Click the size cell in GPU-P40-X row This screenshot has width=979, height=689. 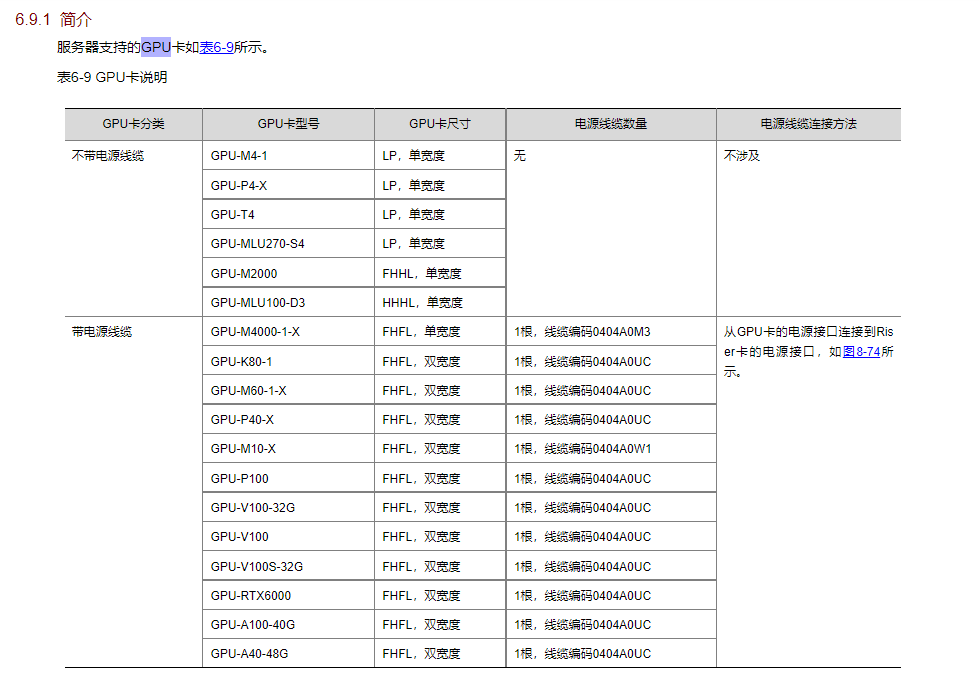point(440,419)
